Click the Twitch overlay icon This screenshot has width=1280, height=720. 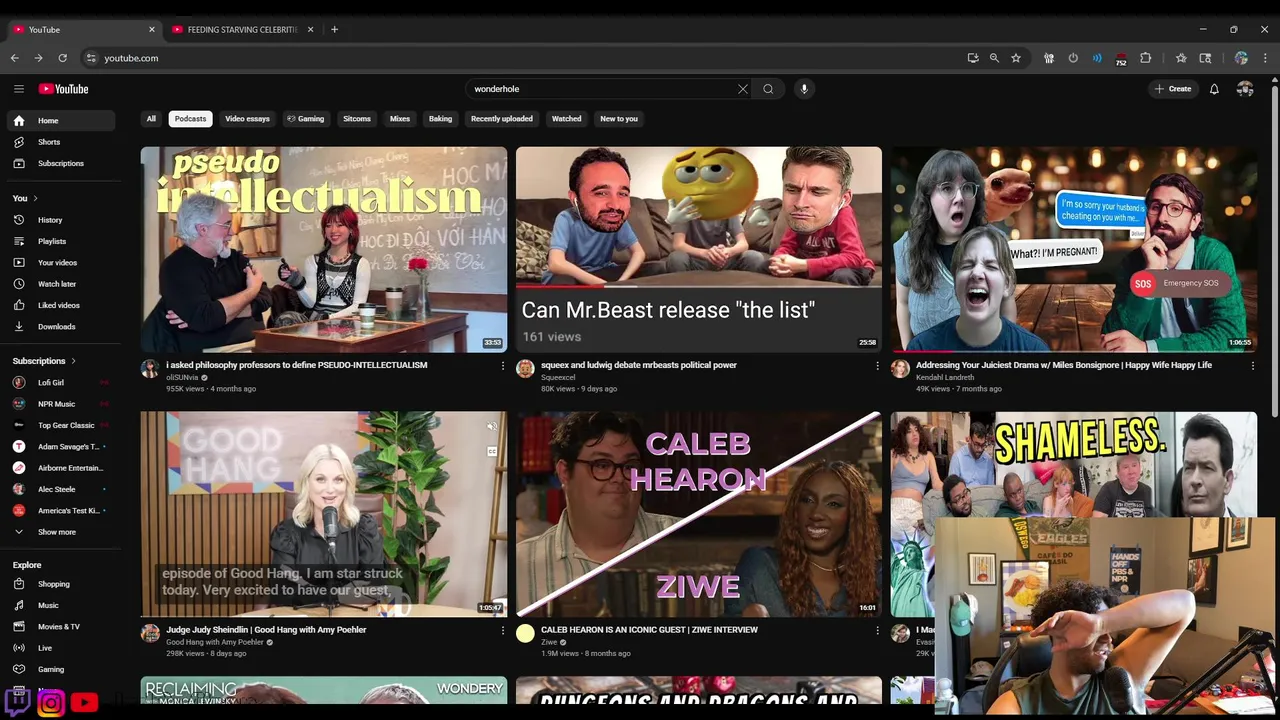pos(17,702)
